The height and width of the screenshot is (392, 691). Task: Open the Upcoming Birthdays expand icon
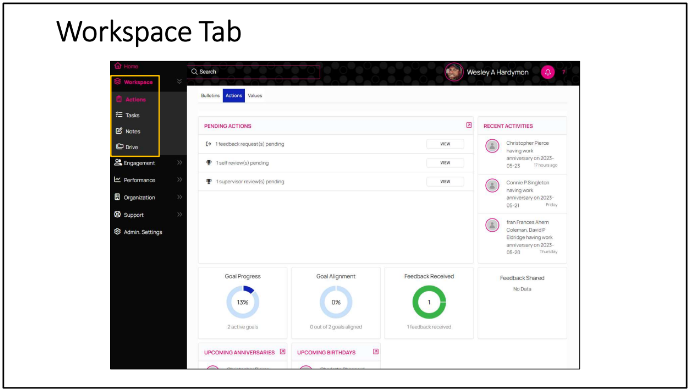click(376, 352)
